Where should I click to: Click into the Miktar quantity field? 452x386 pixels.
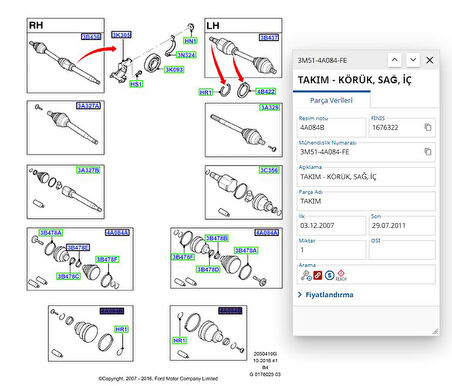[332, 250]
